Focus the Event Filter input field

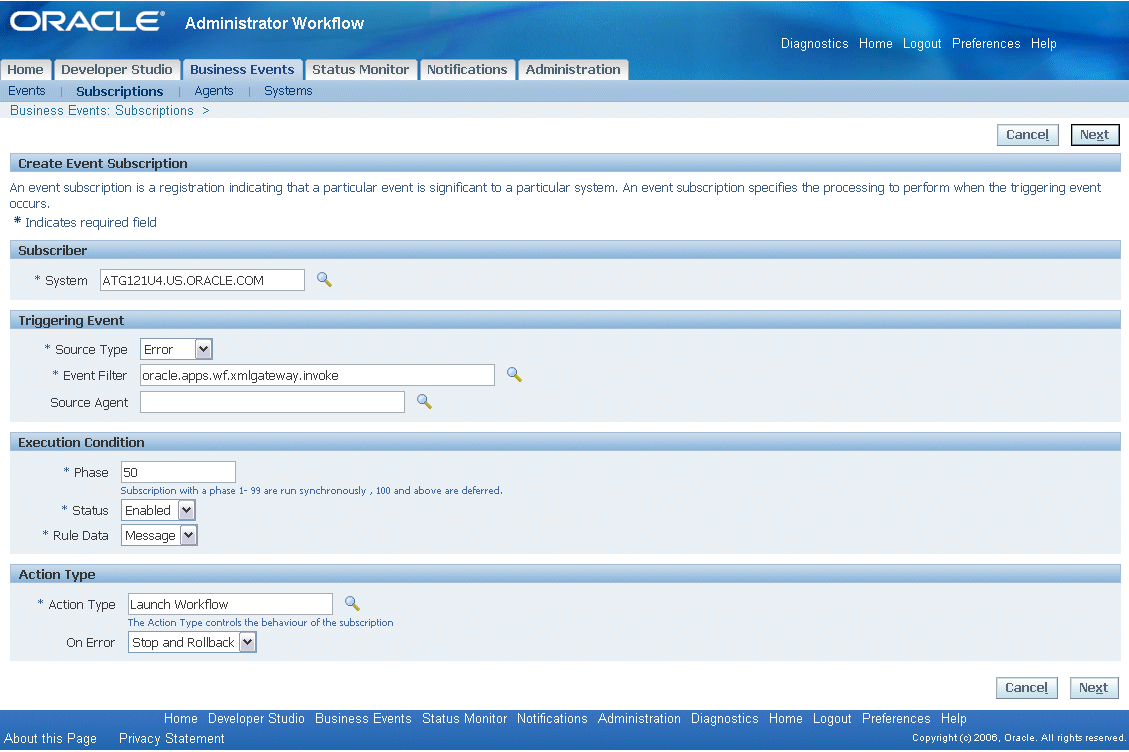click(x=318, y=375)
